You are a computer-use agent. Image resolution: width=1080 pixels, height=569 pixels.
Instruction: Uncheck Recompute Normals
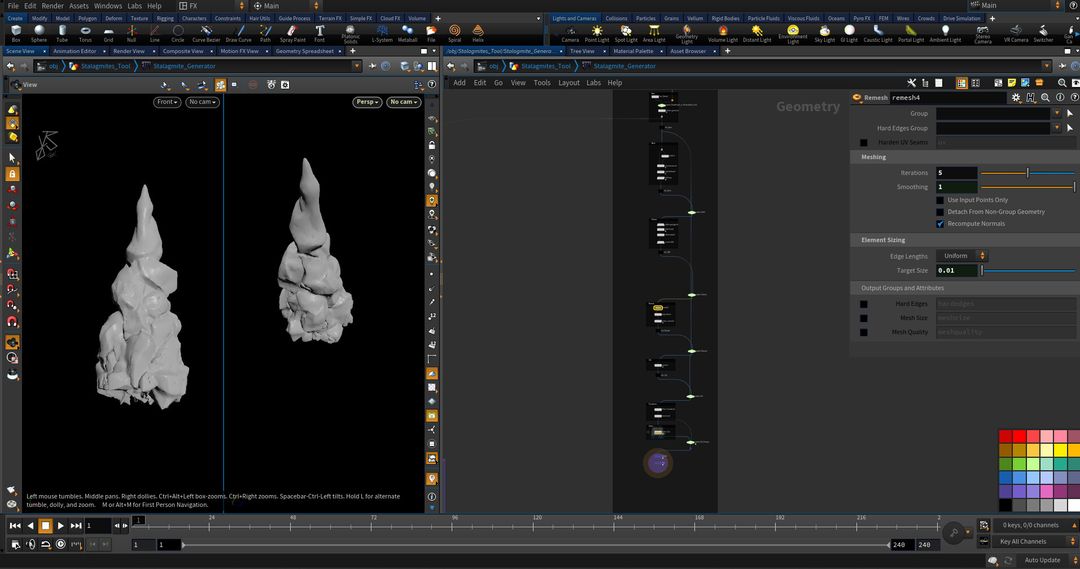click(940, 224)
